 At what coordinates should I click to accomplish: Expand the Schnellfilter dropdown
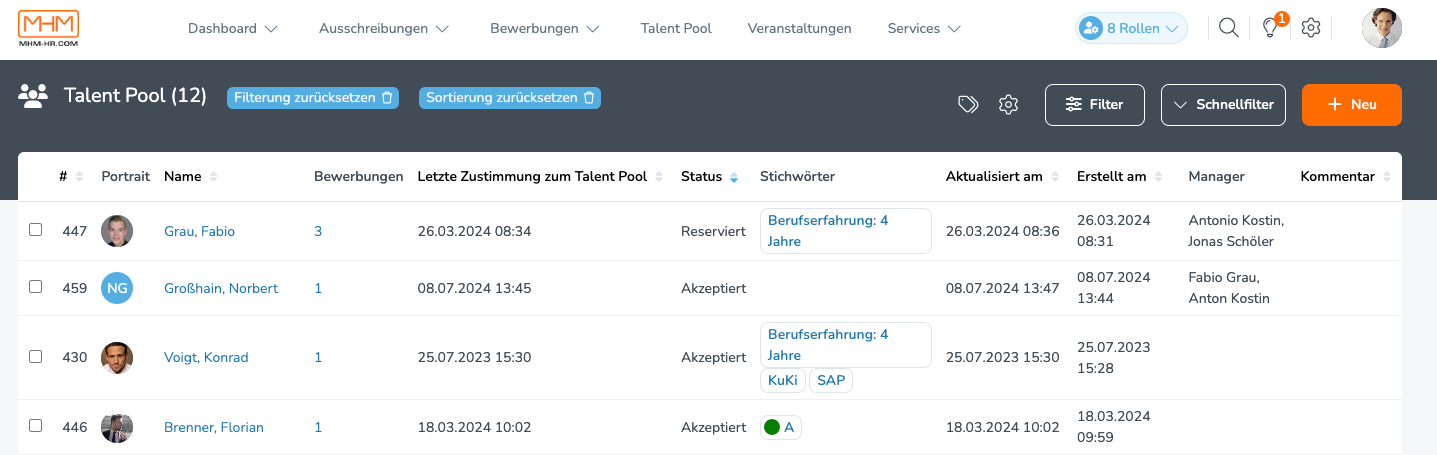1223,105
